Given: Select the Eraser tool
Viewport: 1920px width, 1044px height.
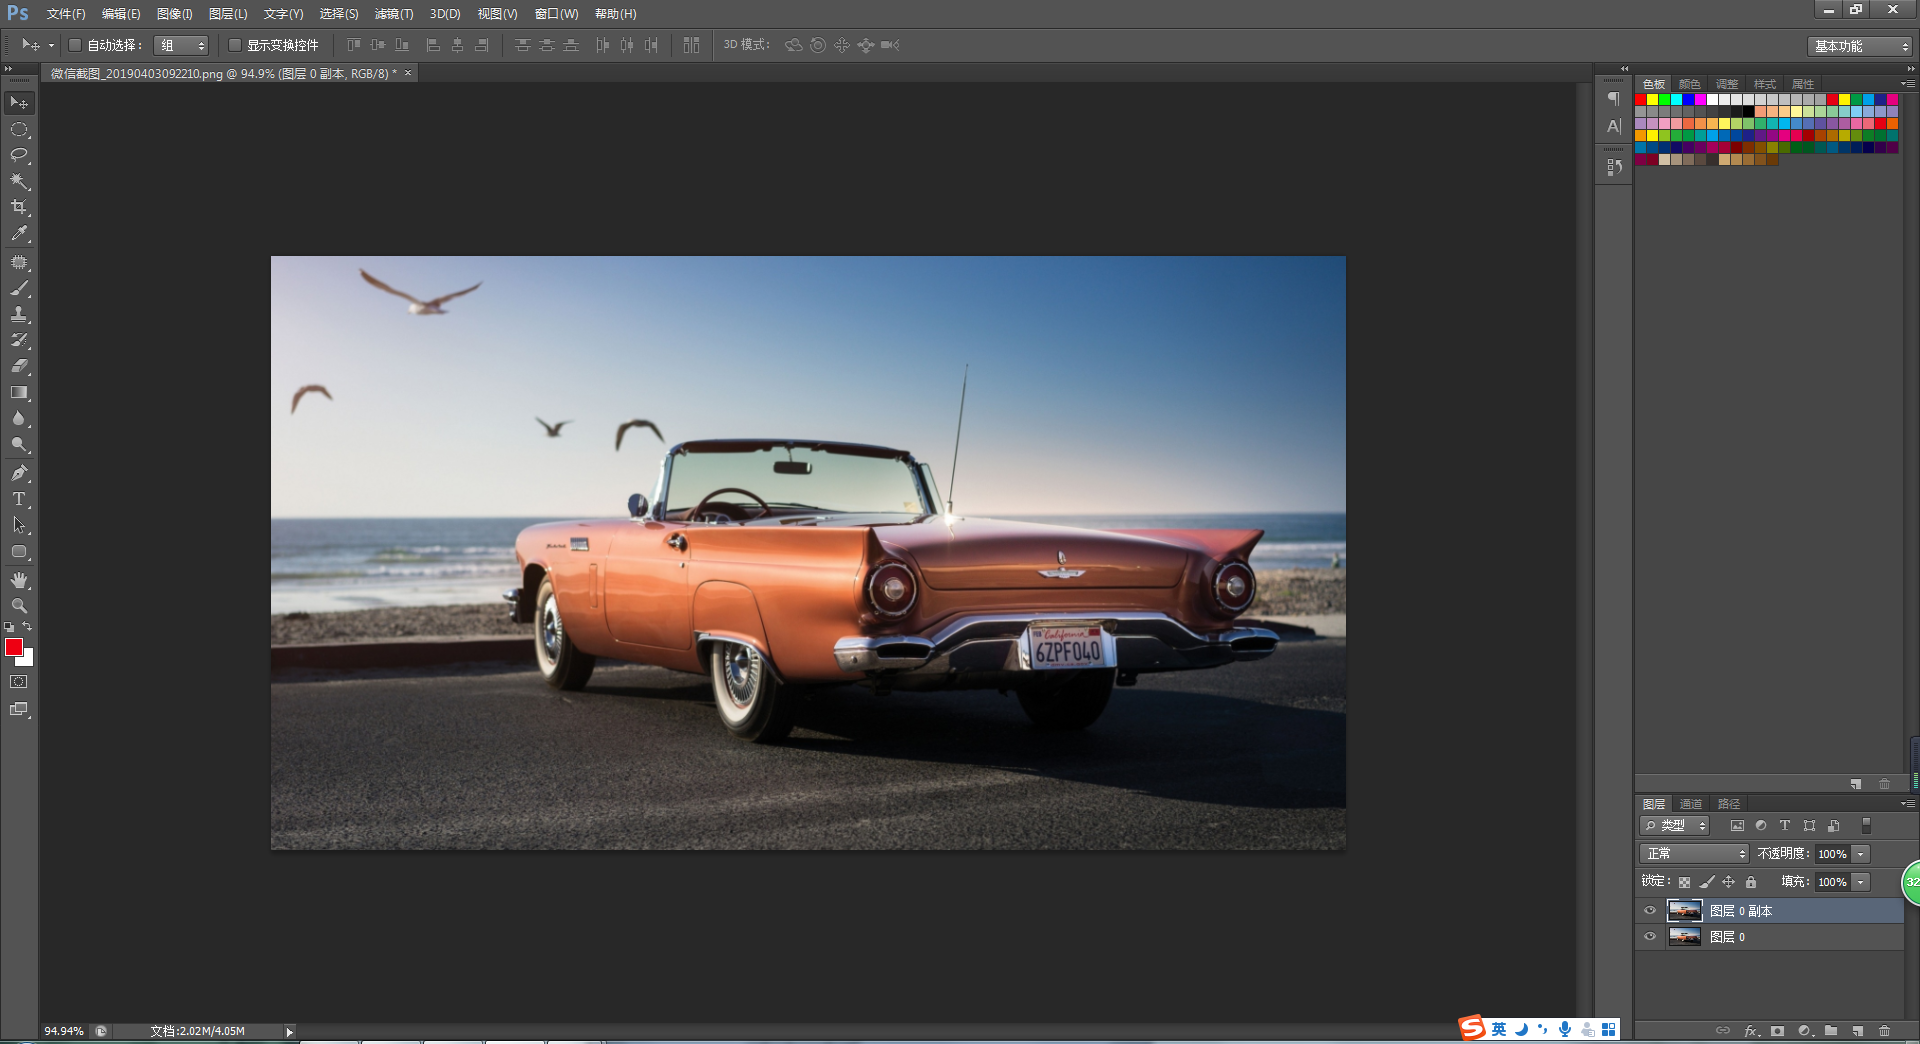Looking at the screenshot, I should click(x=19, y=366).
